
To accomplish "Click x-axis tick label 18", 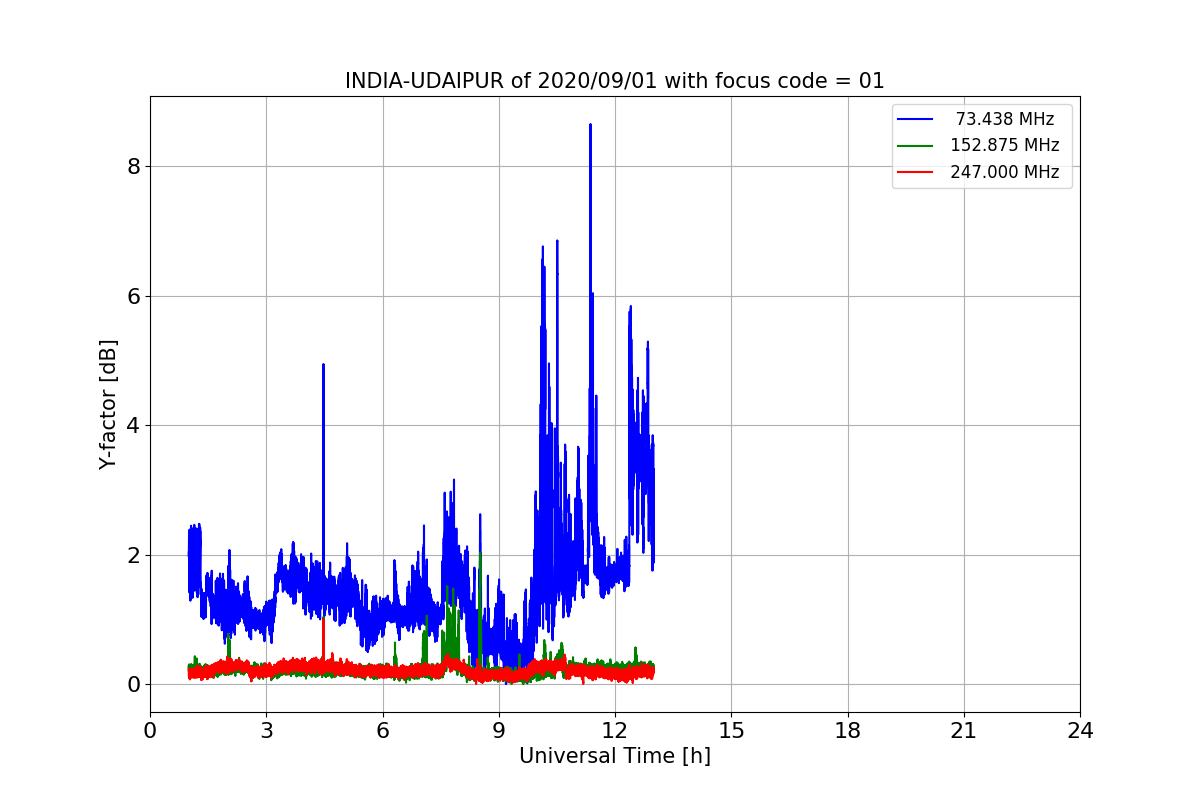I will 847,731.
